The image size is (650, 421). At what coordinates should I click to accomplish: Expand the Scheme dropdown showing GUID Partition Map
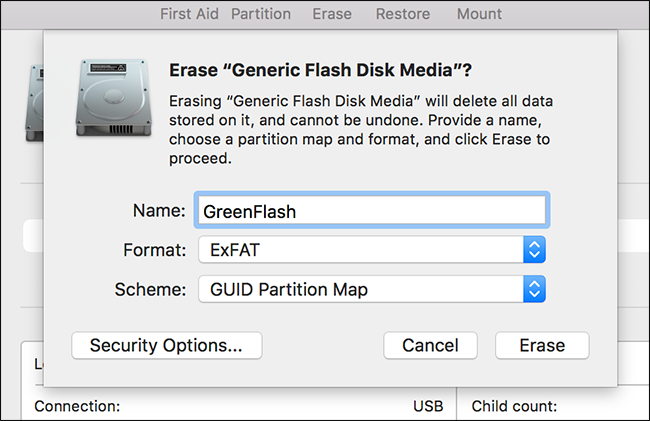point(371,290)
